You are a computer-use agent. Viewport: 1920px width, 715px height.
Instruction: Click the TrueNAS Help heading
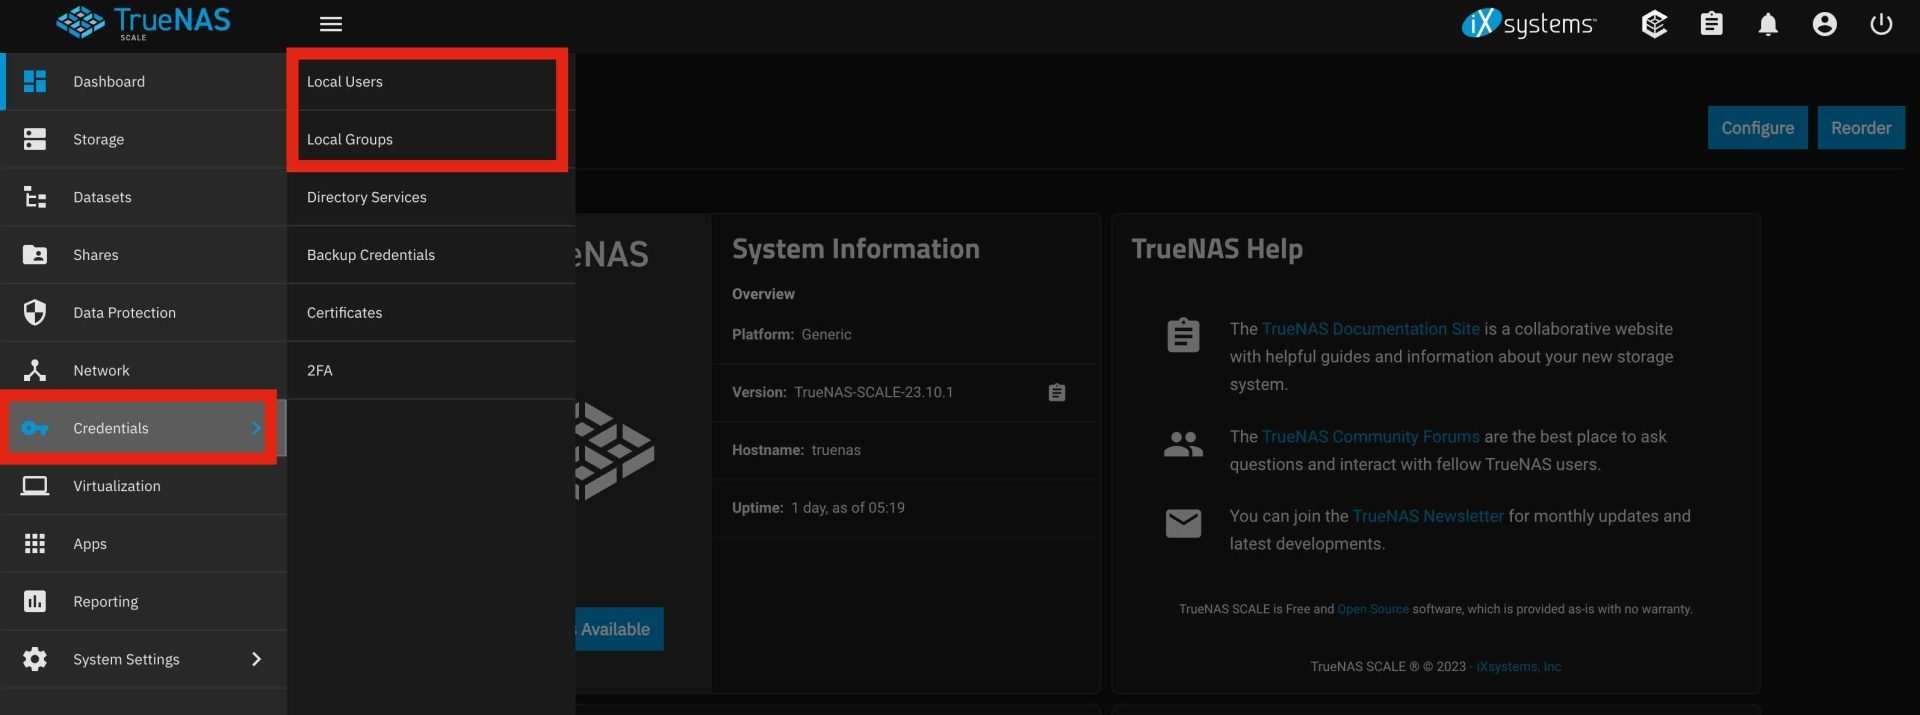pos(1217,249)
